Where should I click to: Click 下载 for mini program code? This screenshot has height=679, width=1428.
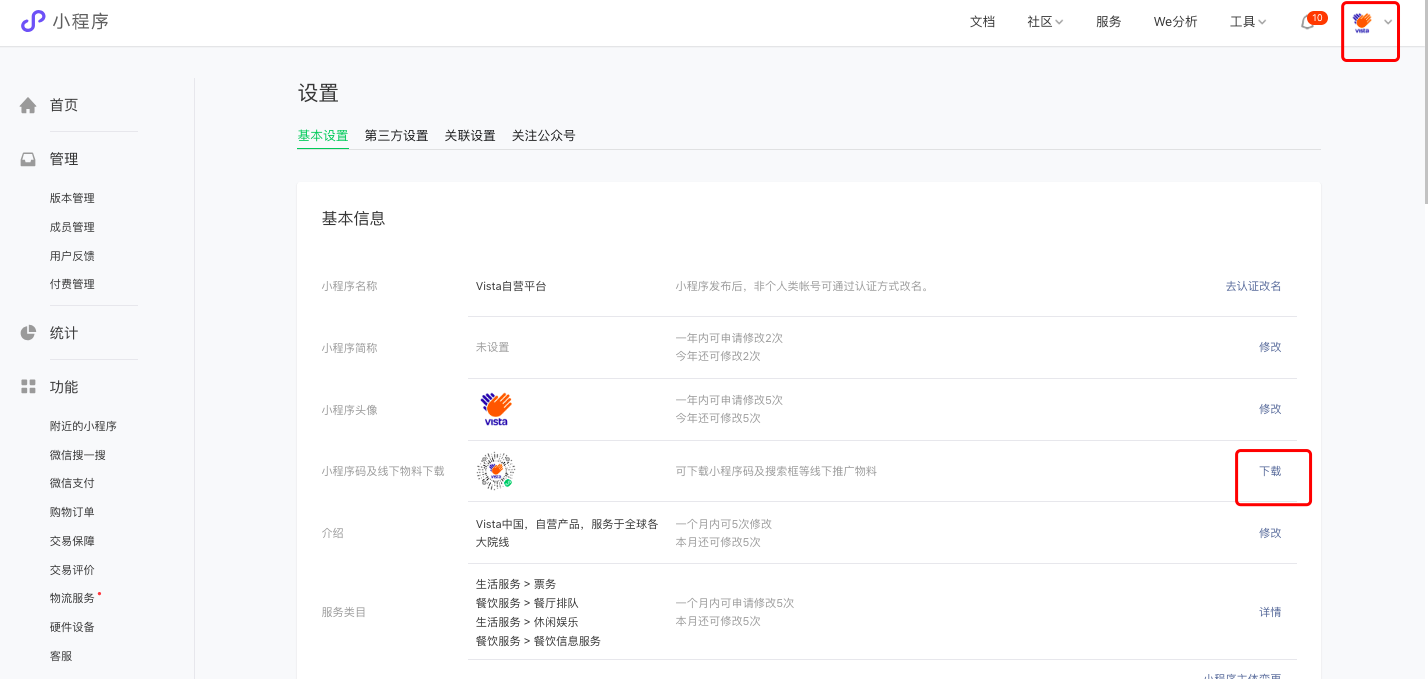tap(1270, 471)
